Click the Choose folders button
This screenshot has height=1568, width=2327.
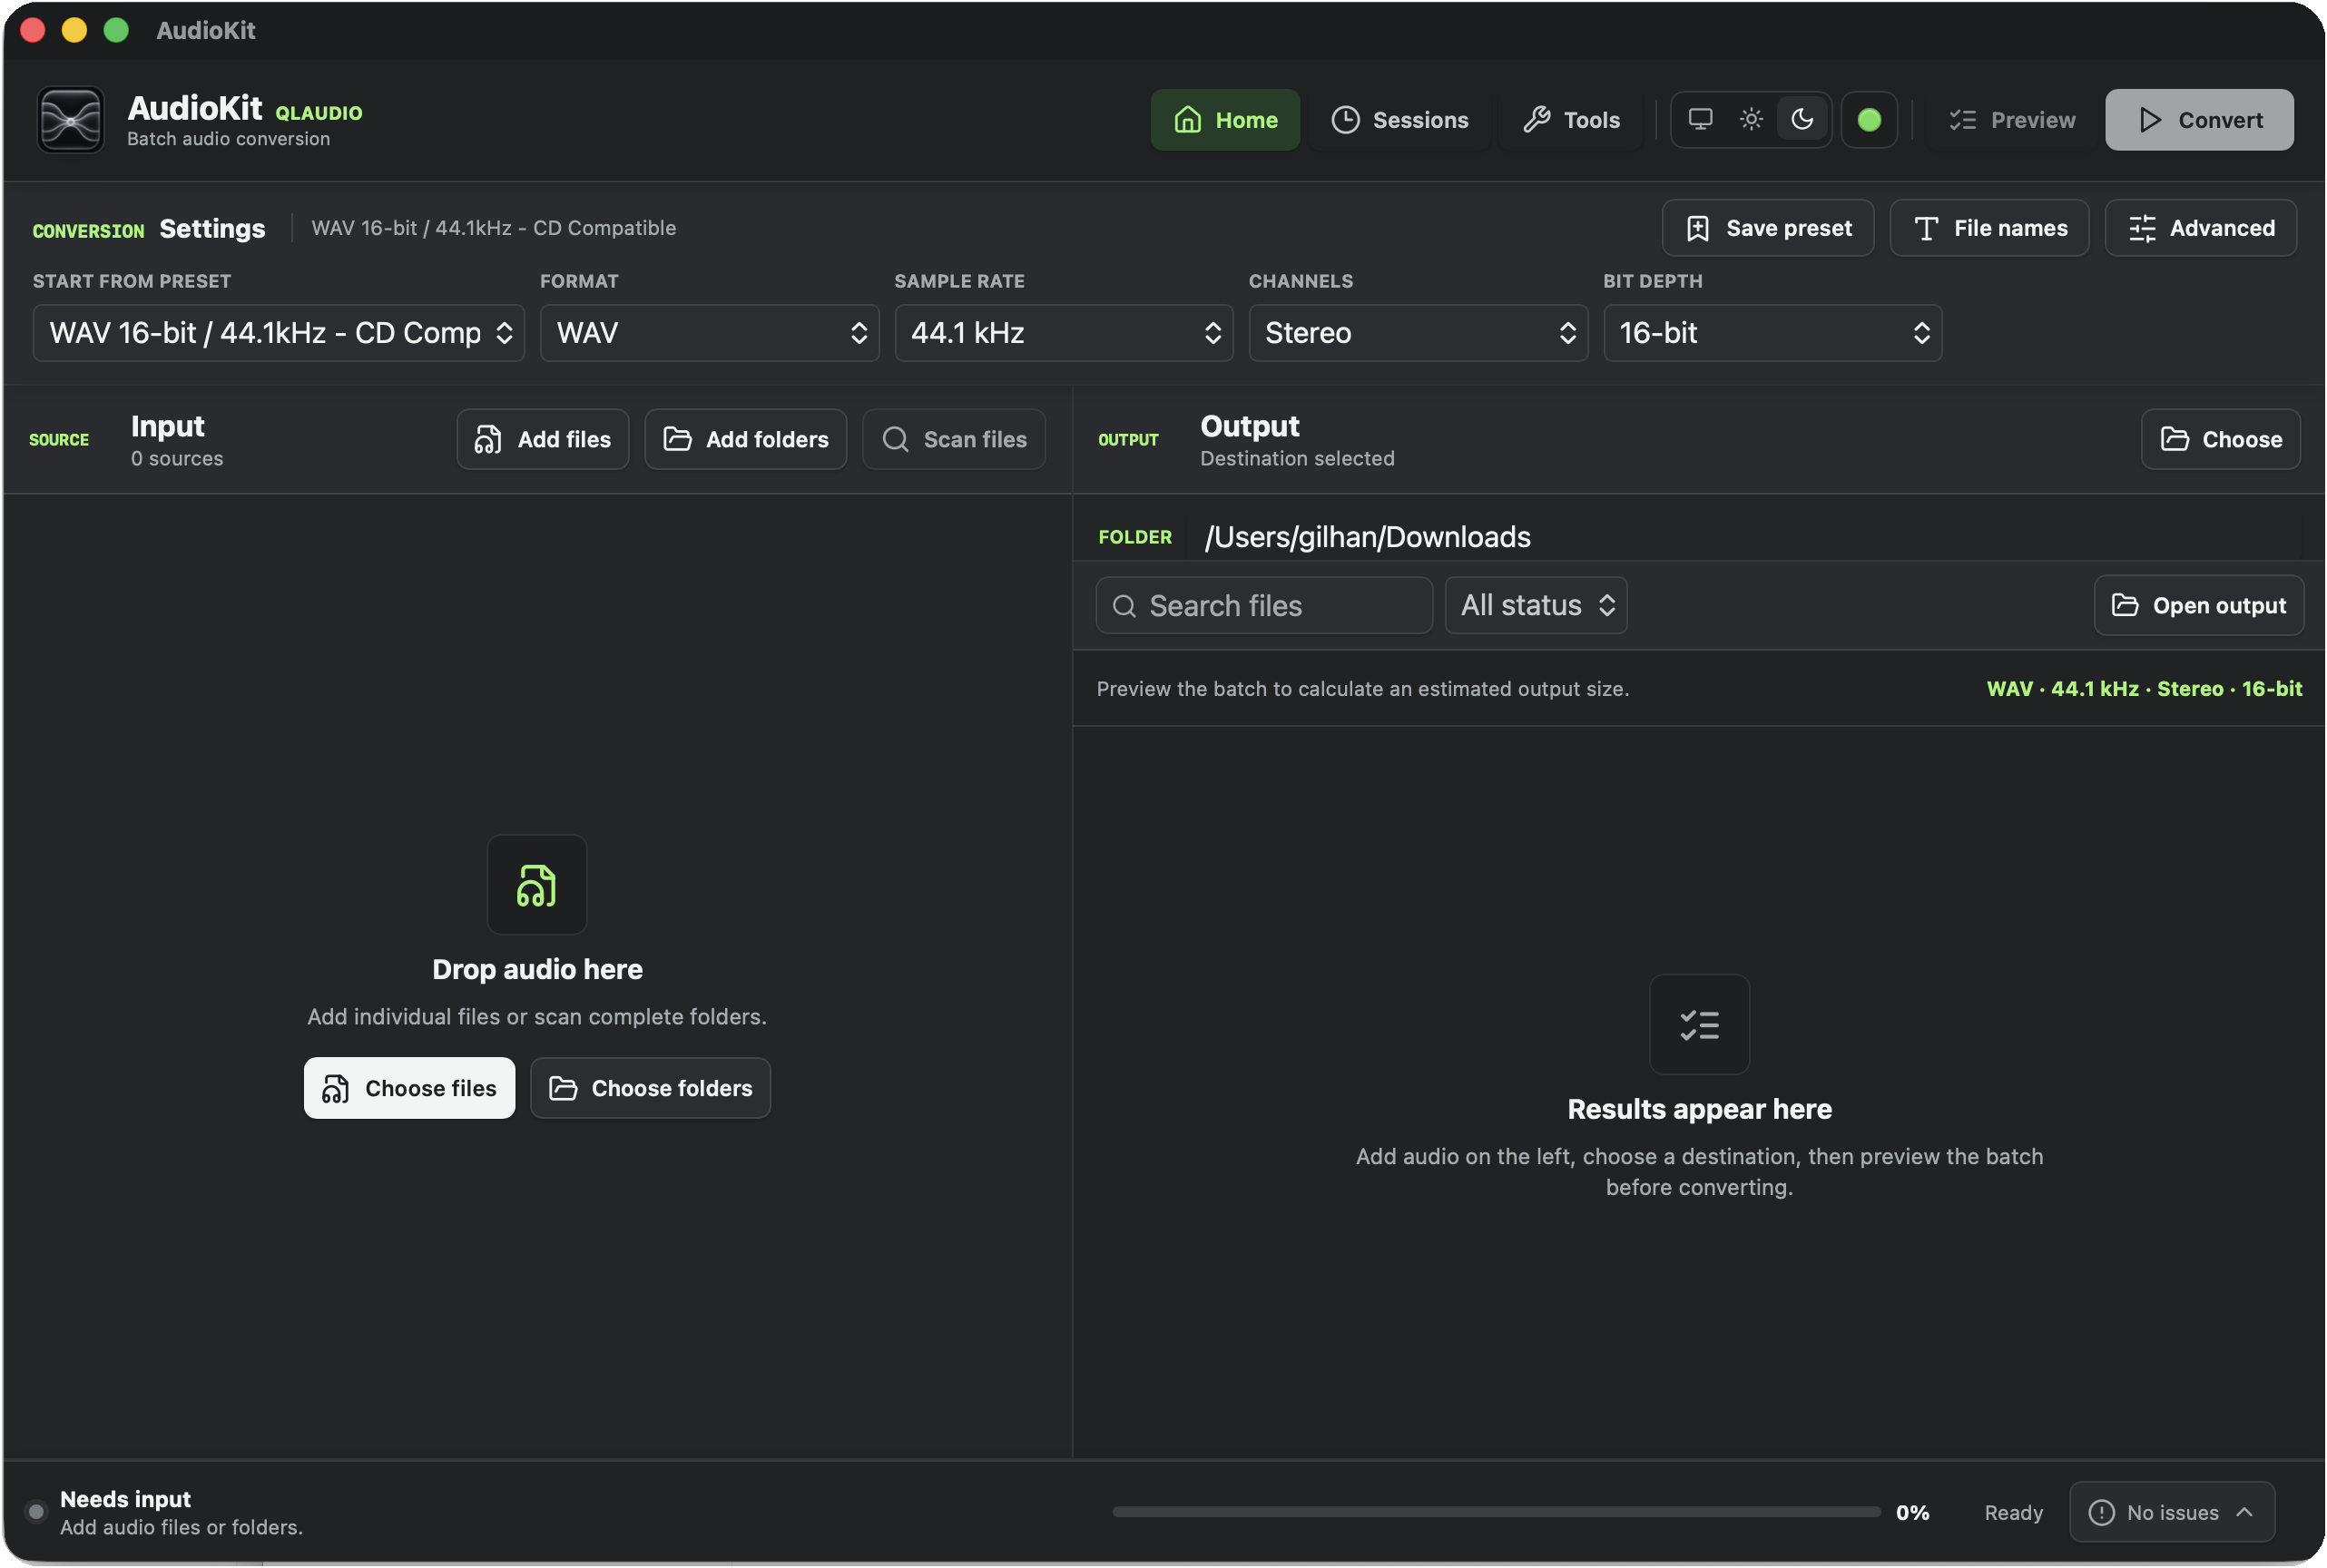650,1088
